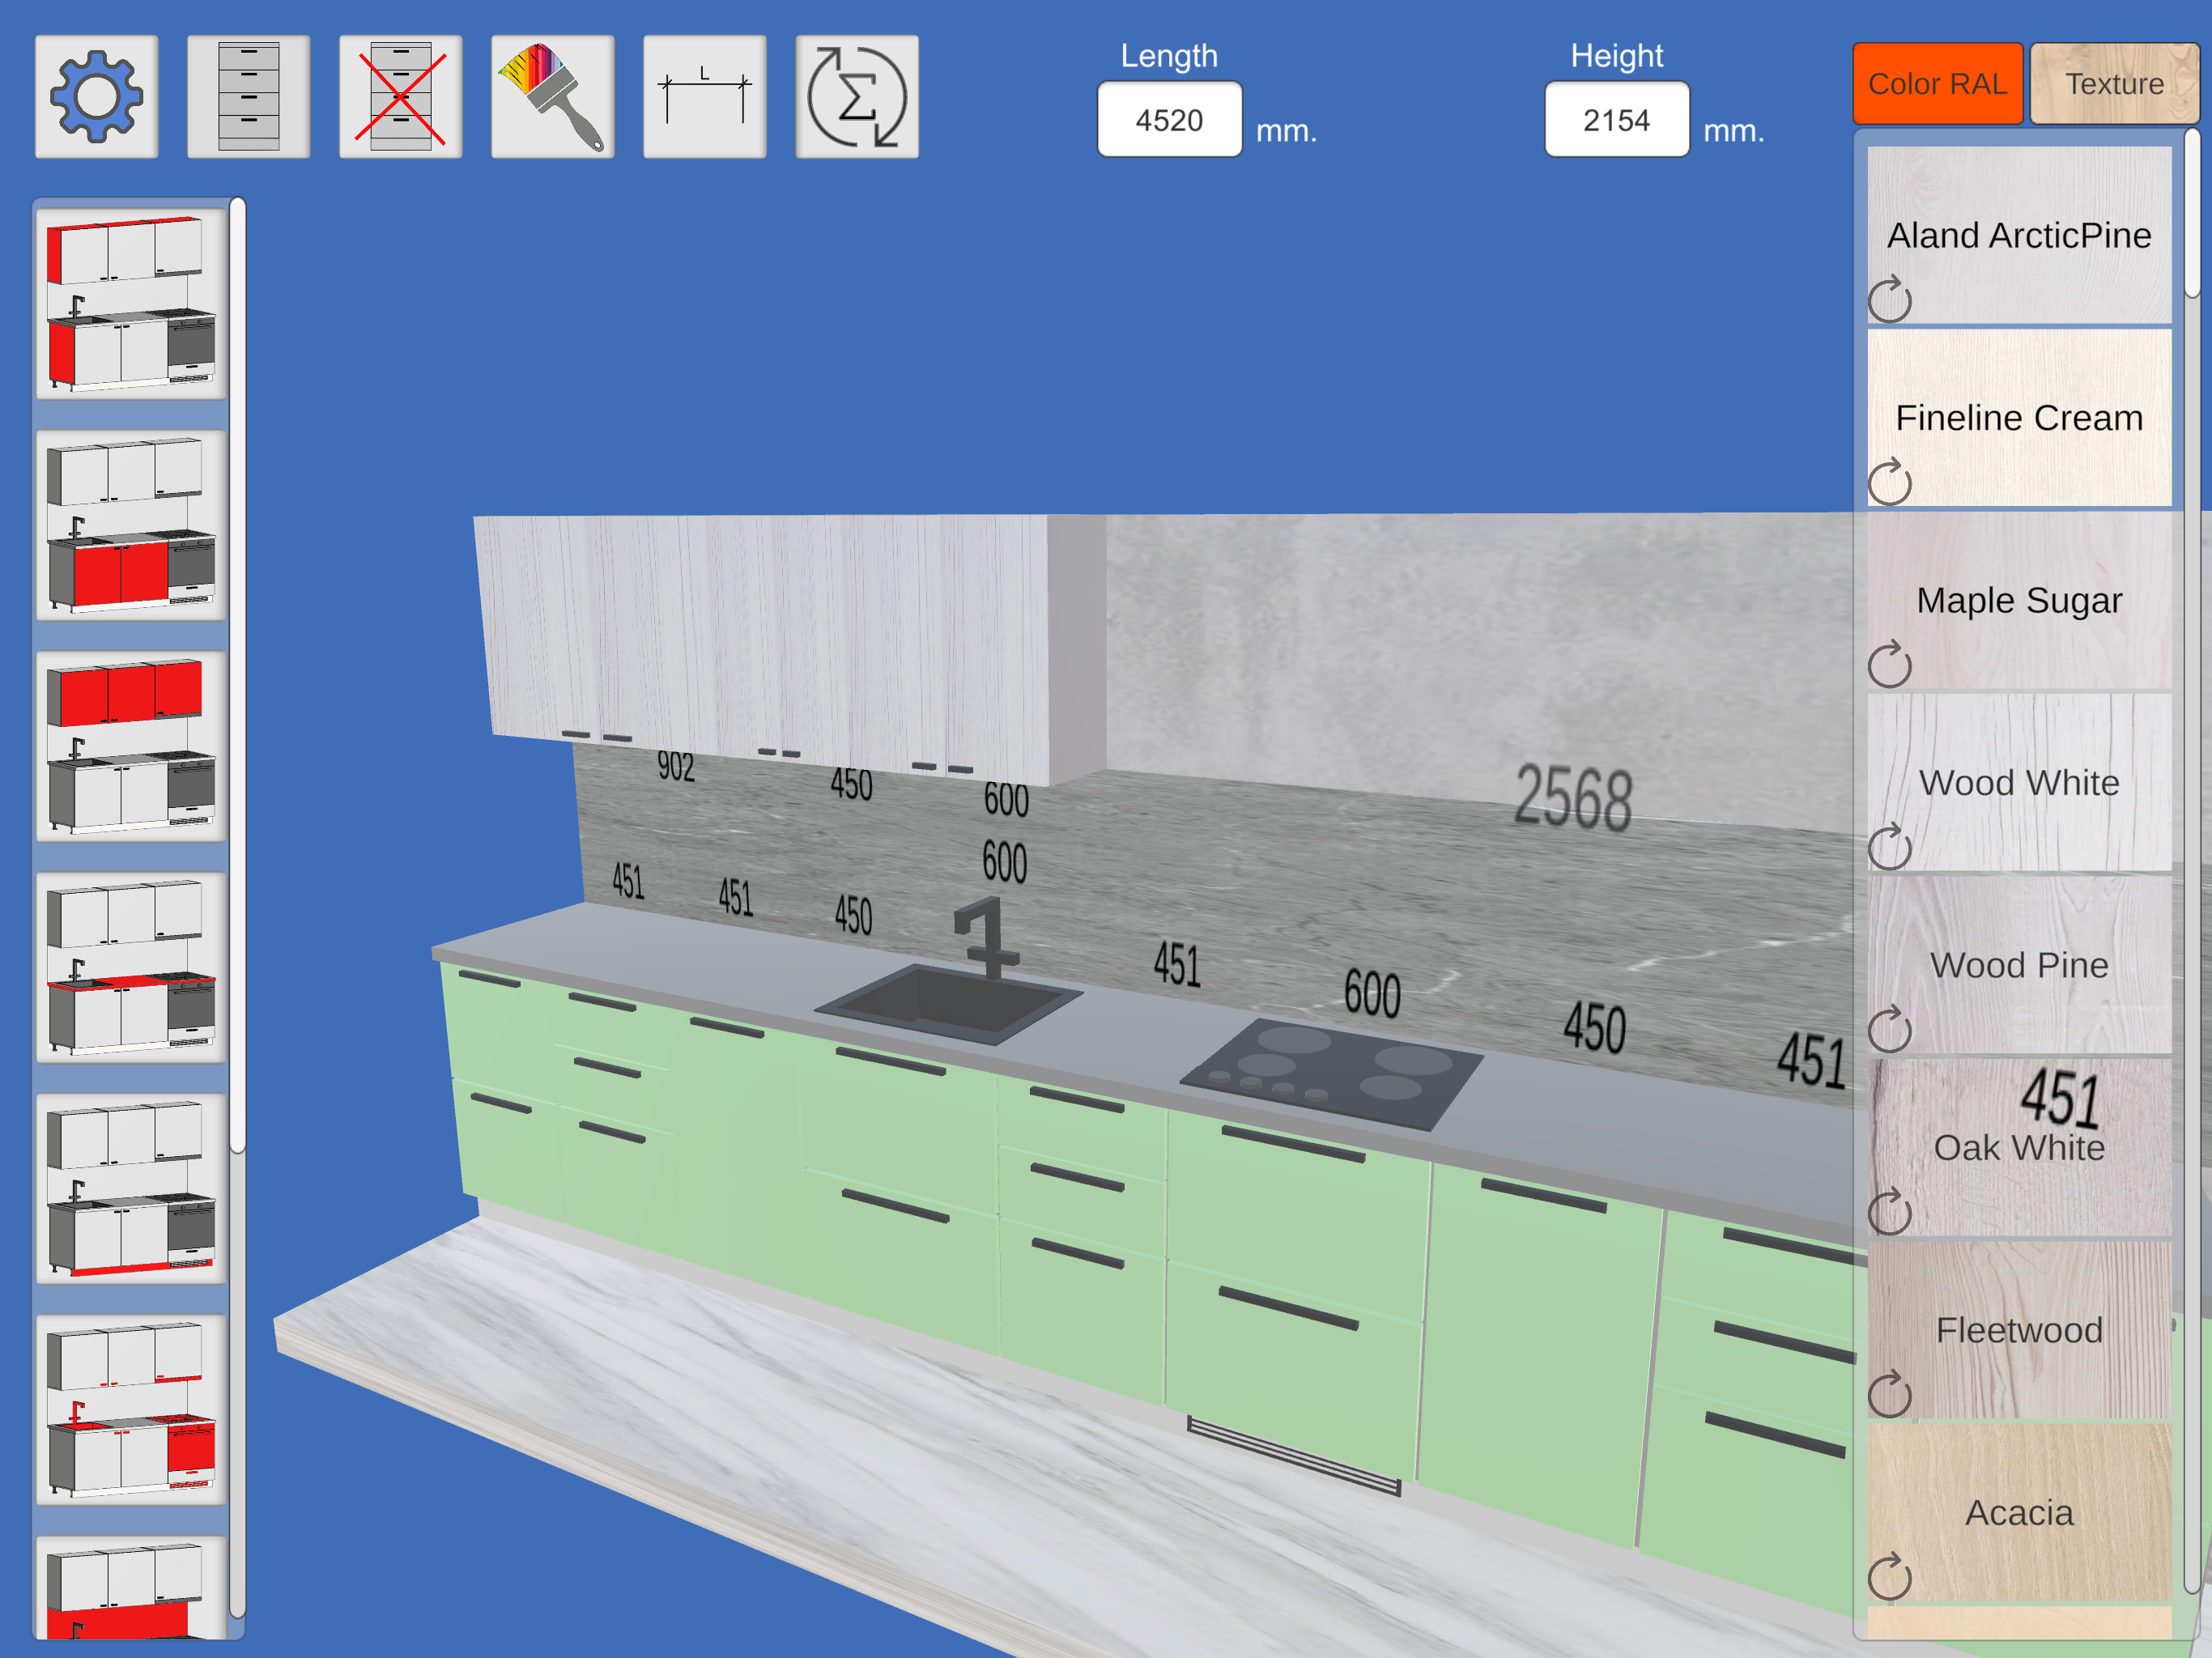Select the Maple Sugar texture

click(2019, 600)
